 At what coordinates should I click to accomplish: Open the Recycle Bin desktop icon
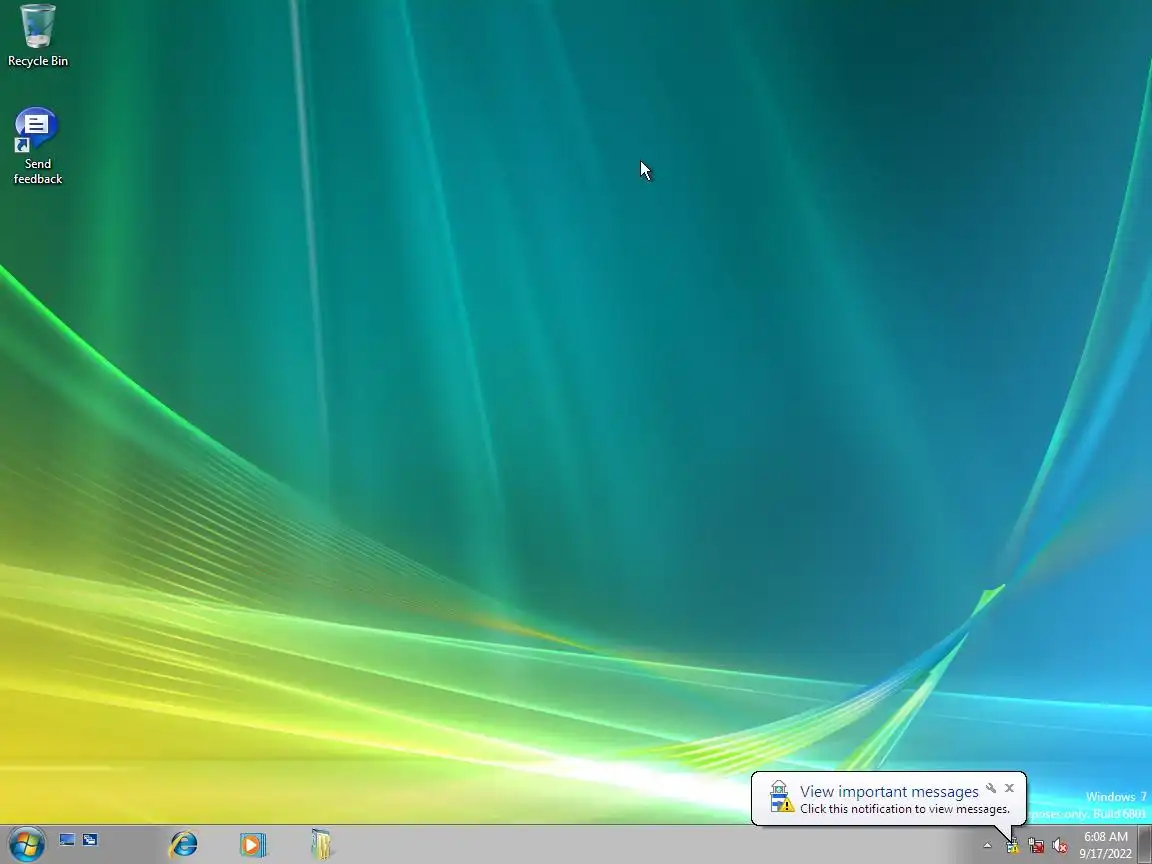(x=37, y=35)
